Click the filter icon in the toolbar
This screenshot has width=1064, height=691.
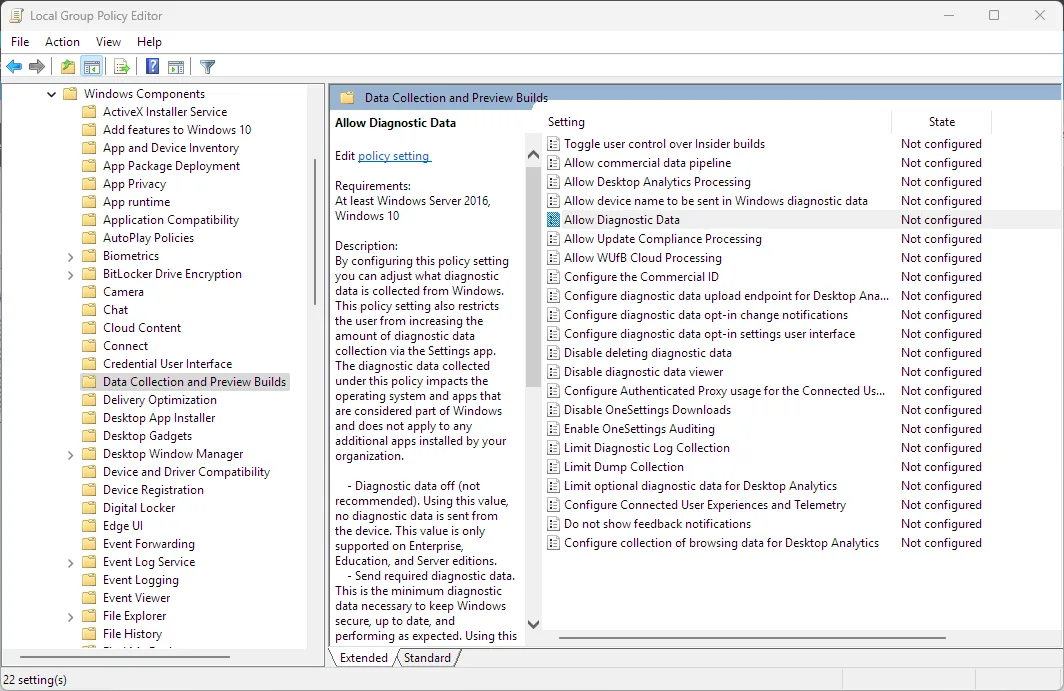pyautogui.click(x=207, y=66)
